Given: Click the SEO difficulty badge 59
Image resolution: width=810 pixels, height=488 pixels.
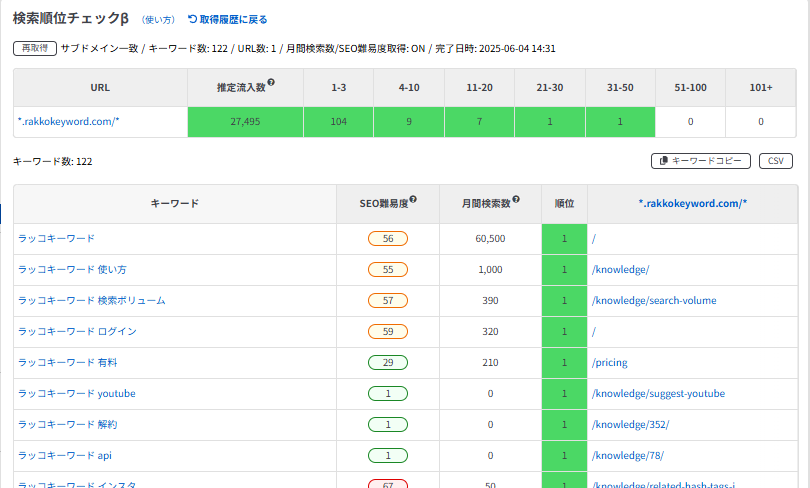Looking at the screenshot, I should (388, 332).
